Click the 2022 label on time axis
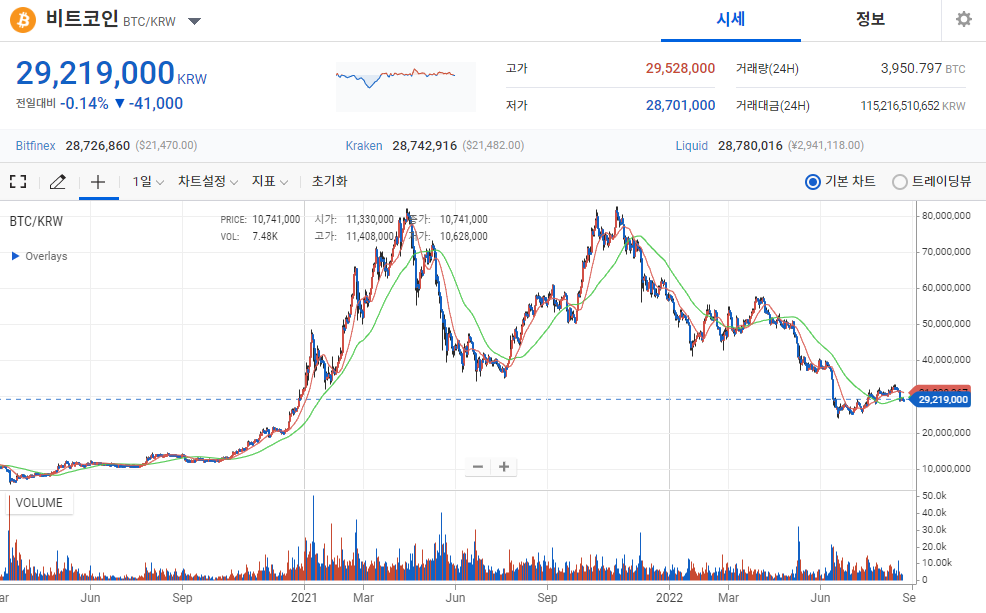The image size is (986, 613). tap(670, 597)
